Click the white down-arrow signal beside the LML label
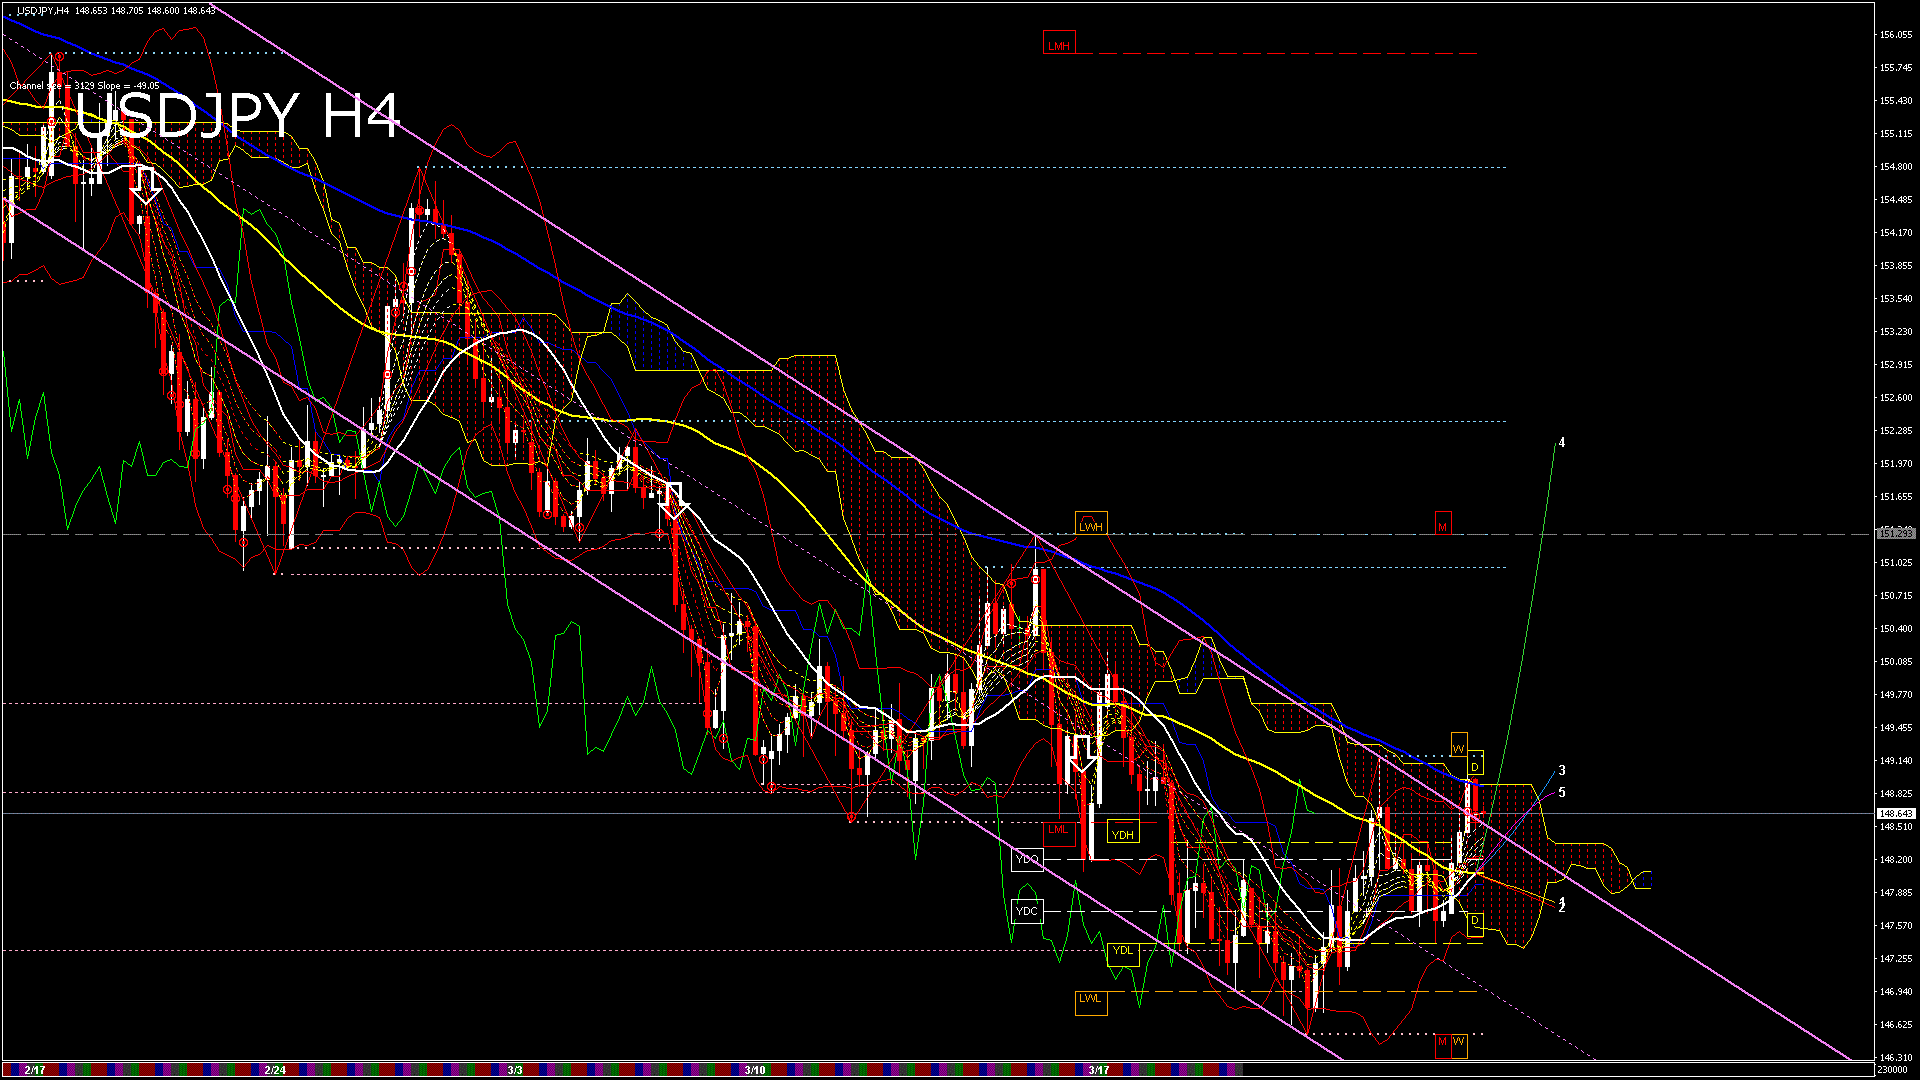 point(1083,755)
